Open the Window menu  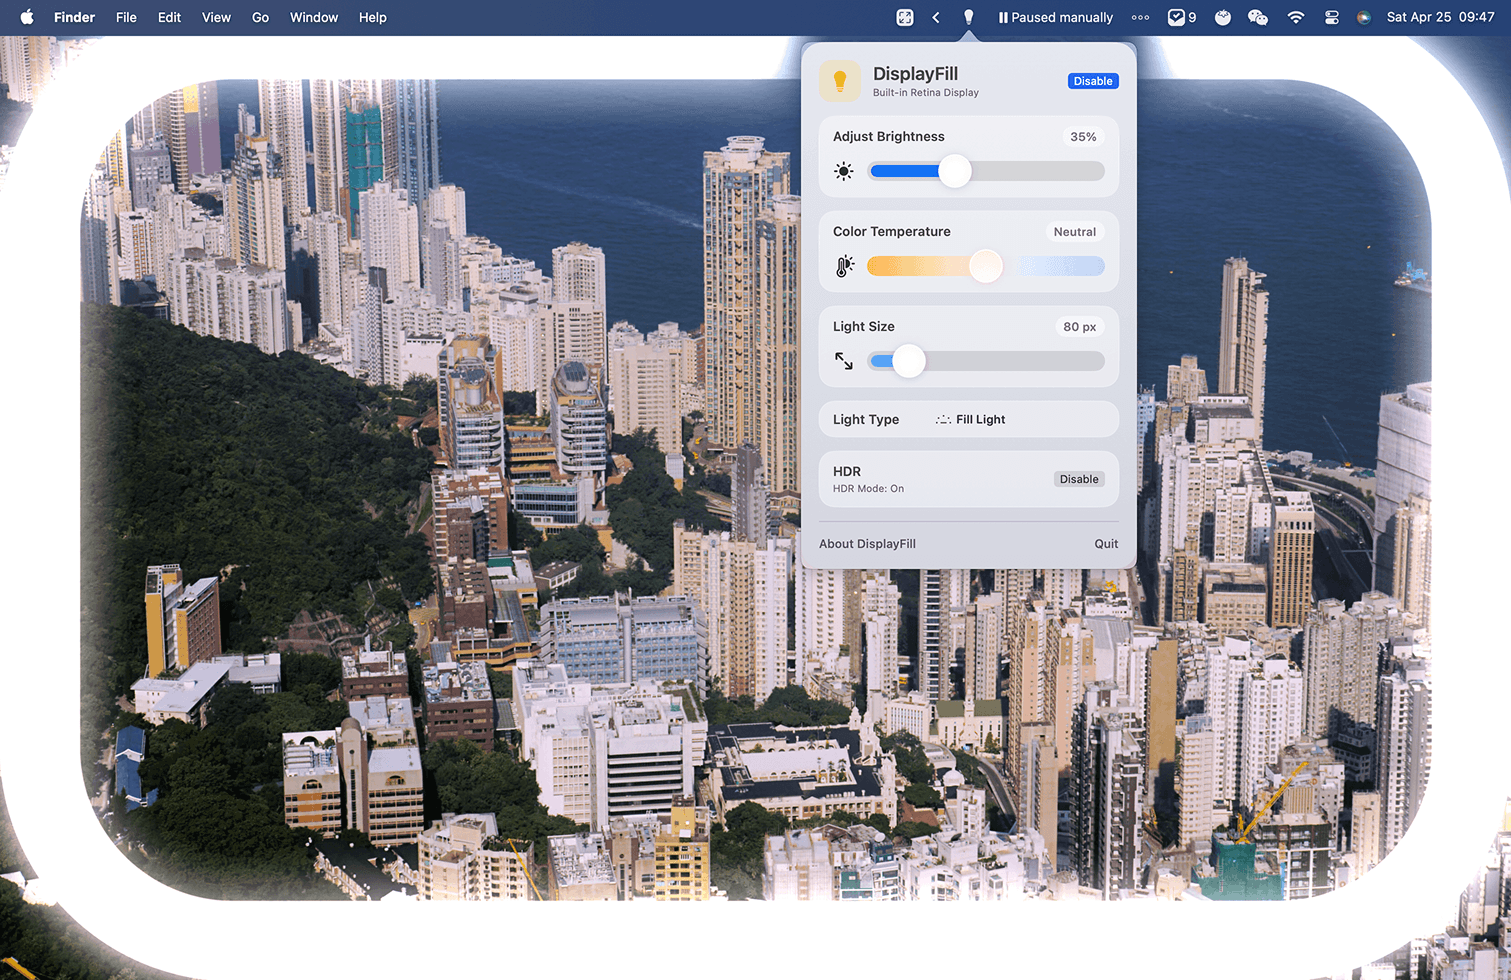313,17
